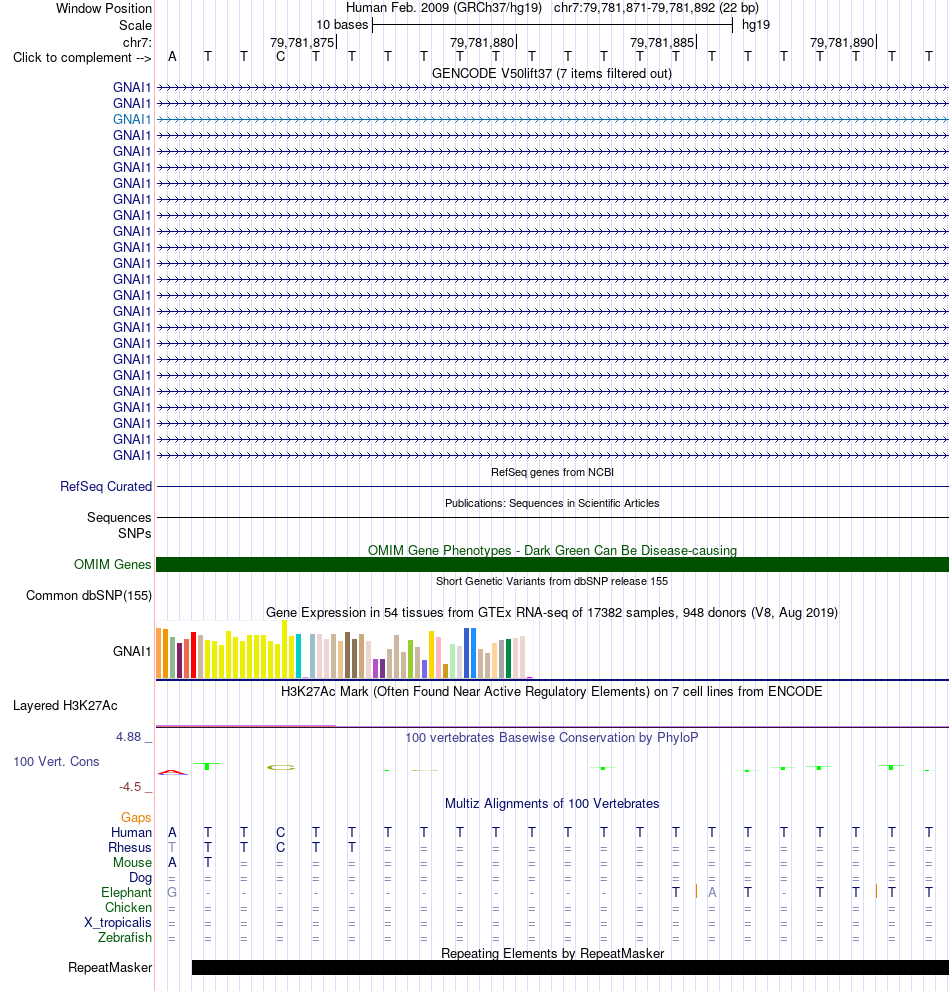The image size is (950, 991).
Task: Click position marker 79,781,890
Action: pos(843,42)
